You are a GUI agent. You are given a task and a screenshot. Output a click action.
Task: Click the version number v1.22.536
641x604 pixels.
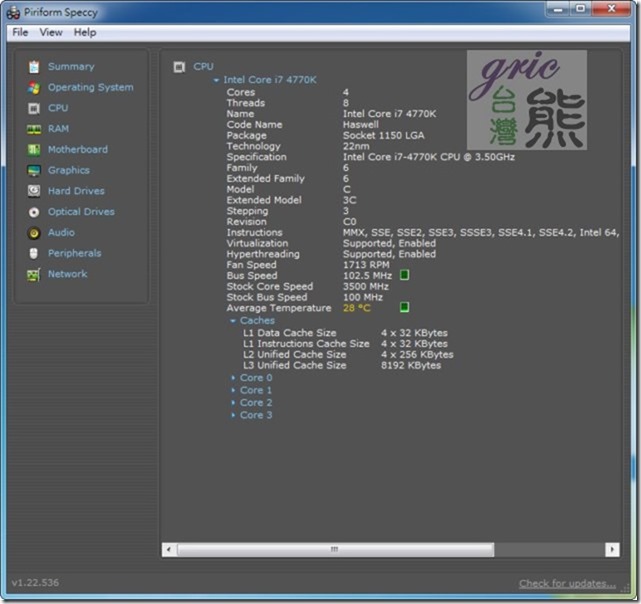pyautogui.click(x=35, y=583)
